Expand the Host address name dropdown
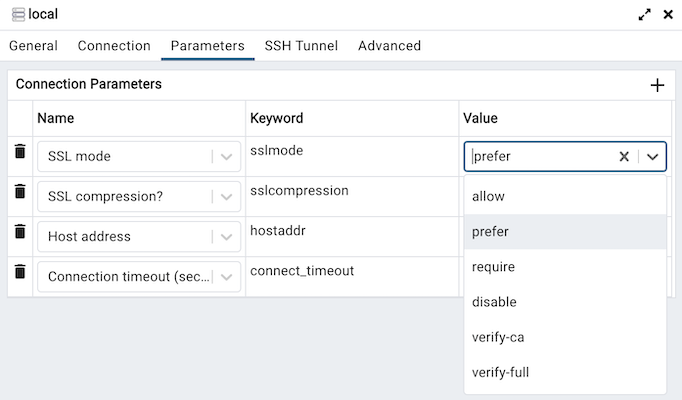The image size is (682, 400). pos(226,237)
